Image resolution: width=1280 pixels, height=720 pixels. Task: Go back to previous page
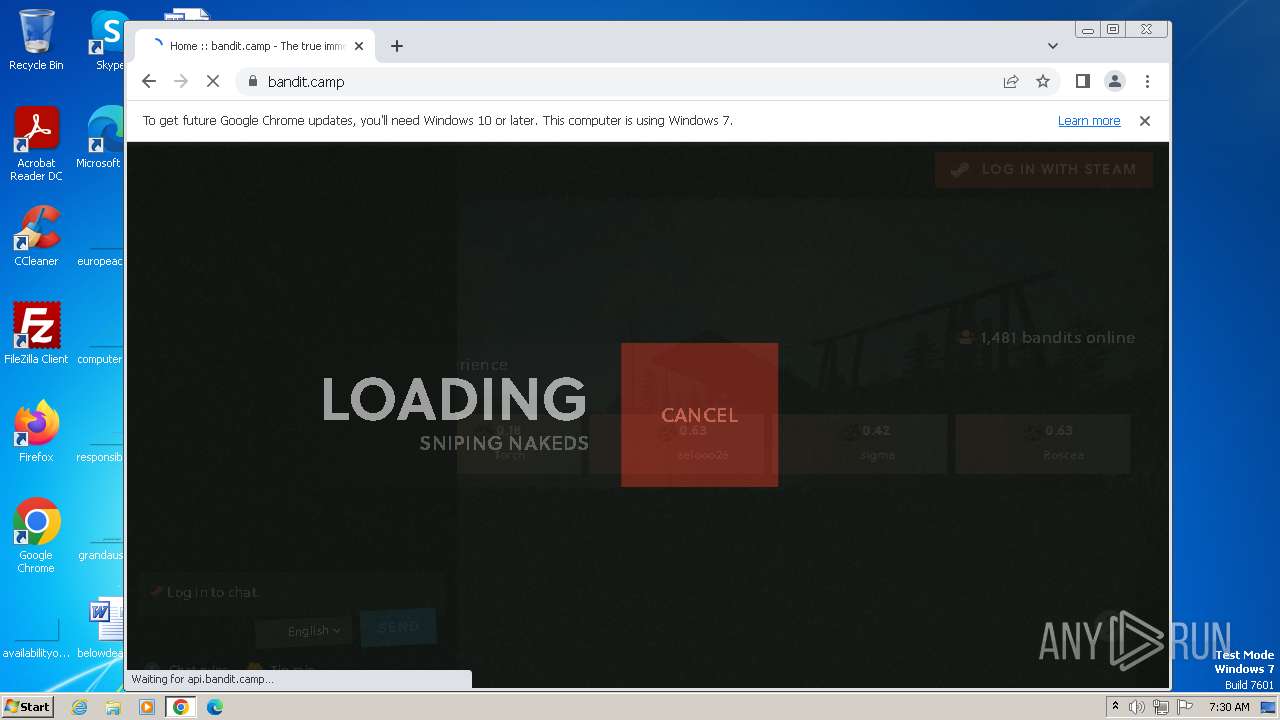149,82
